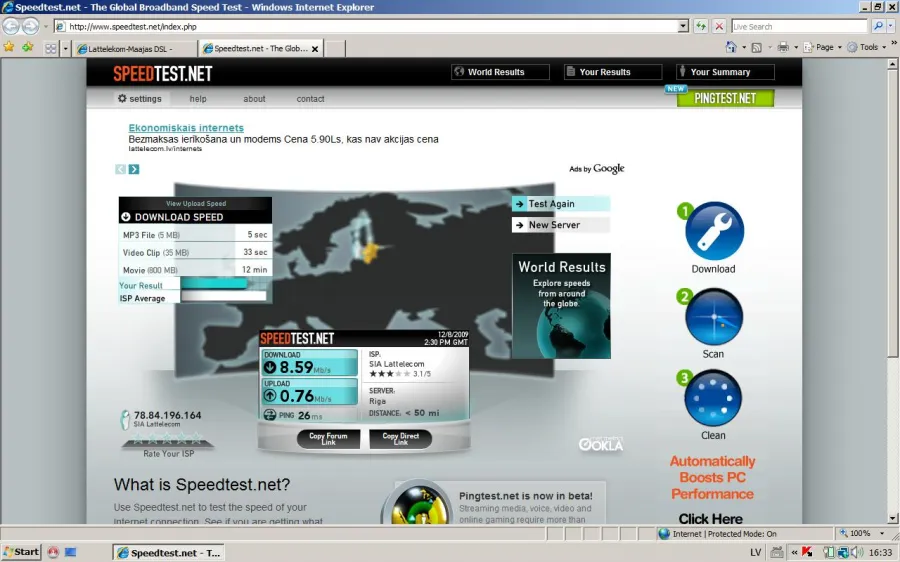Click the settings gear icon
This screenshot has height=562, width=900.
(x=122, y=98)
